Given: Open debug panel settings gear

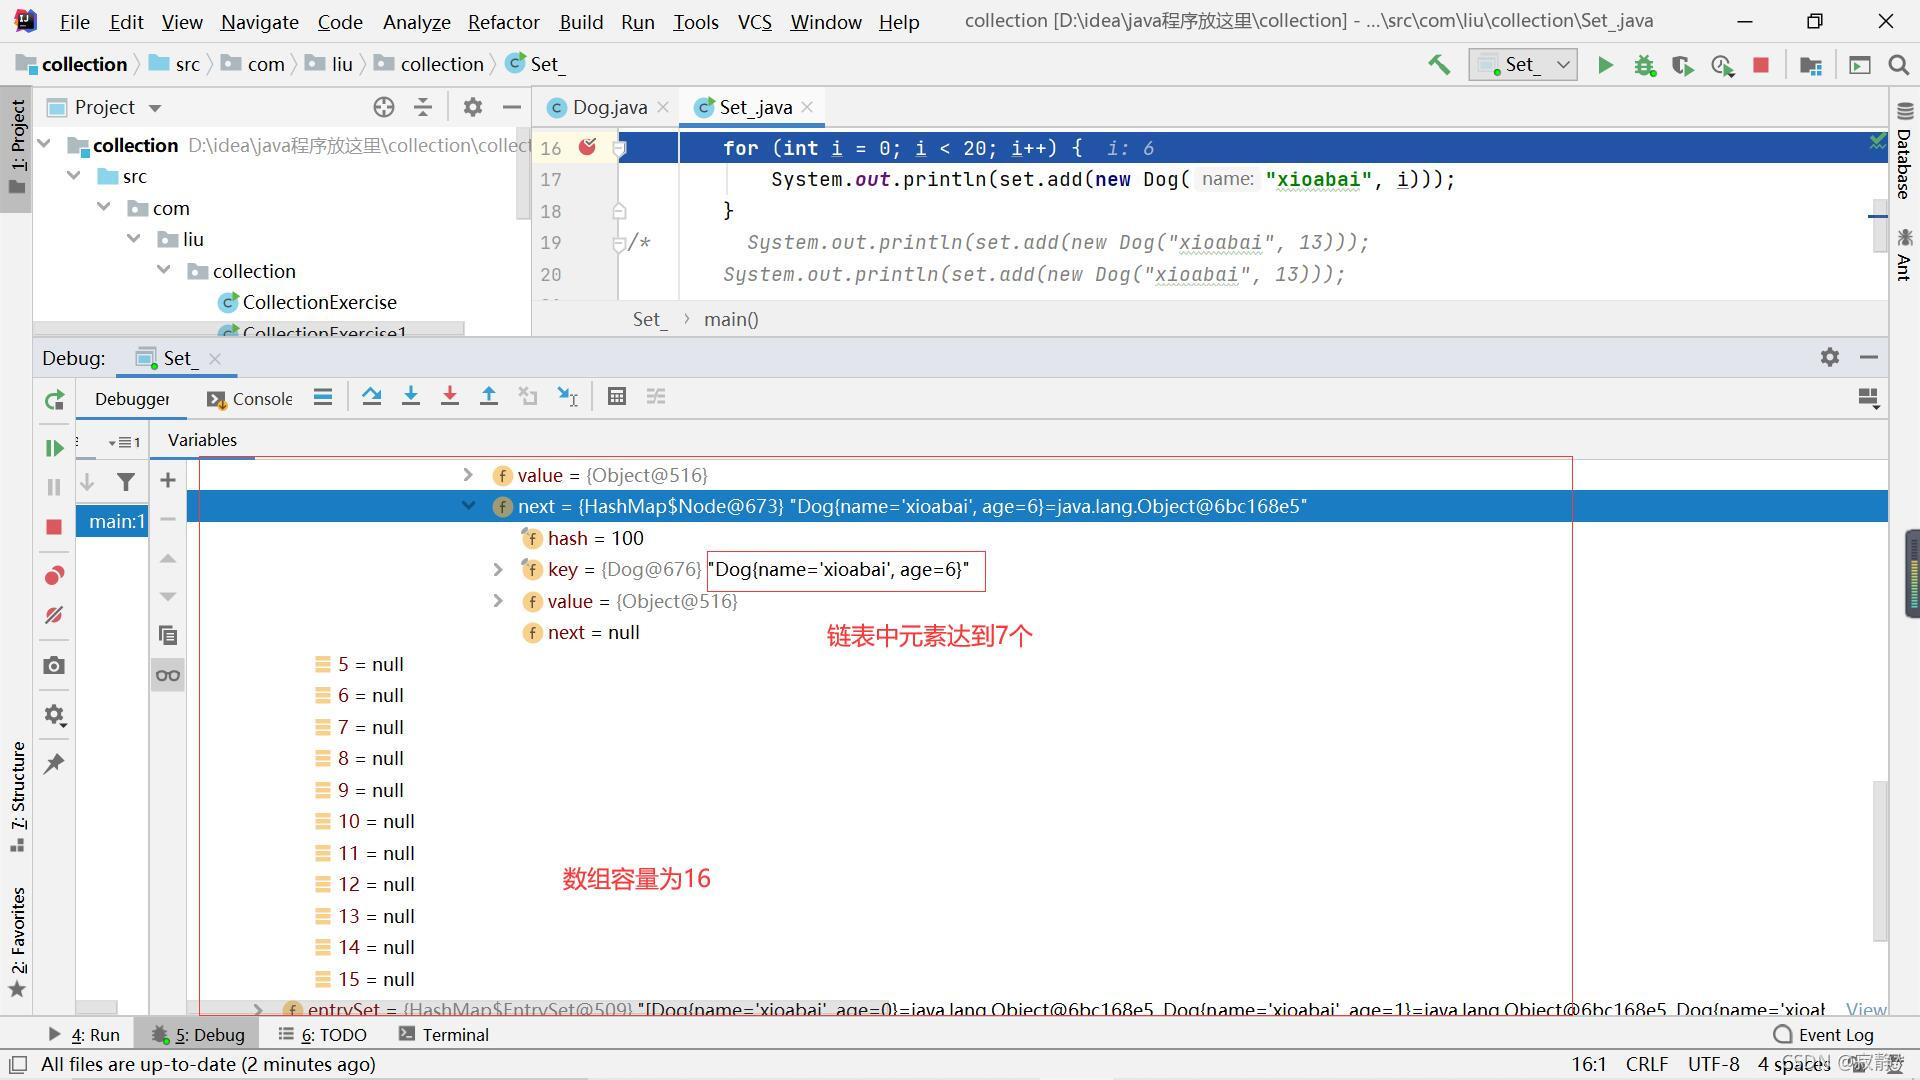Looking at the screenshot, I should point(1830,357).
